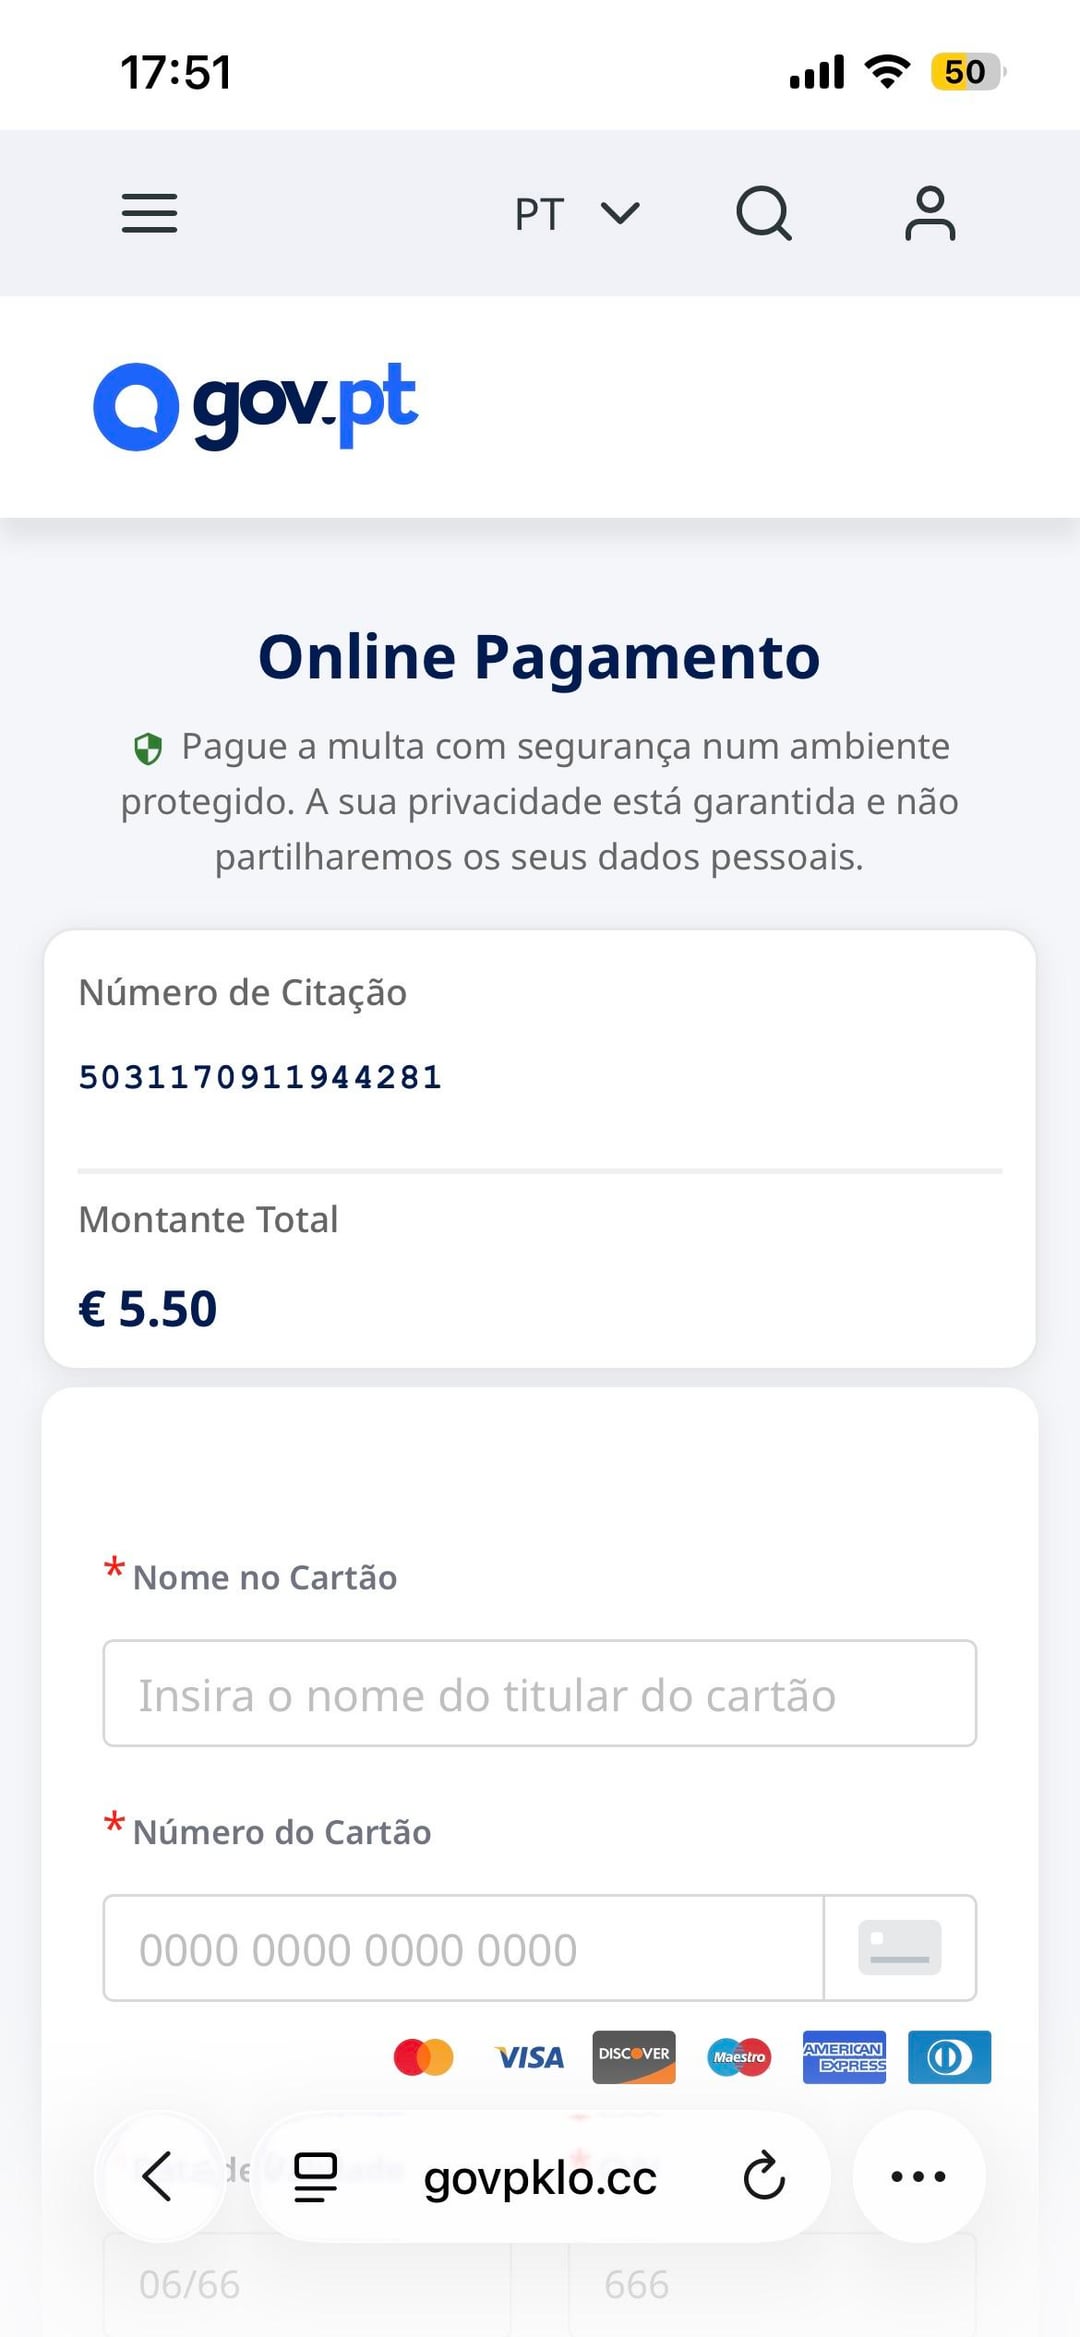
Task: Tap the search magnifier icon
Action: point(764,213)
